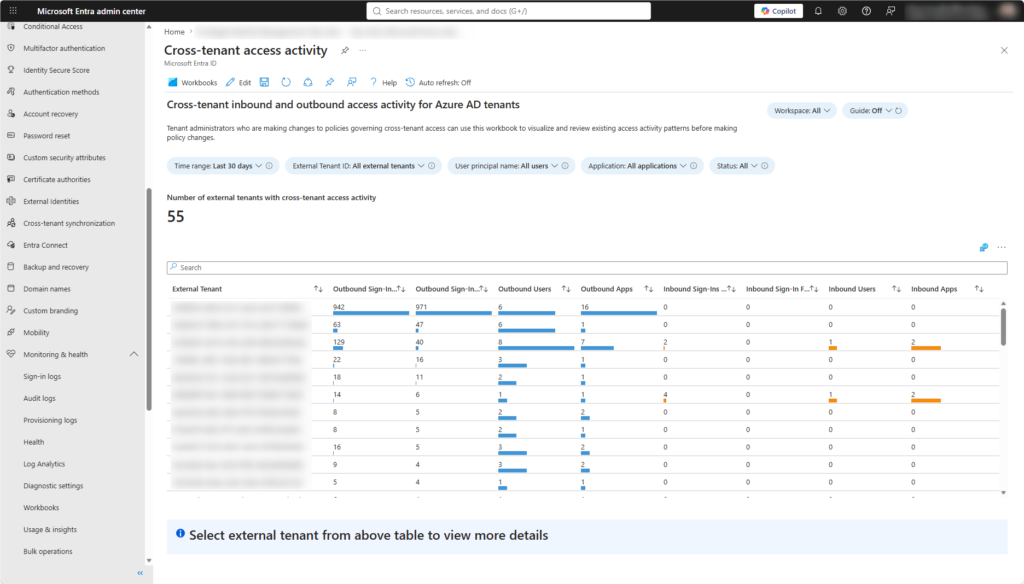Open Log Analytics in sidebar
This screenshot has height=584, width=1024.
(x=44, y=464)
